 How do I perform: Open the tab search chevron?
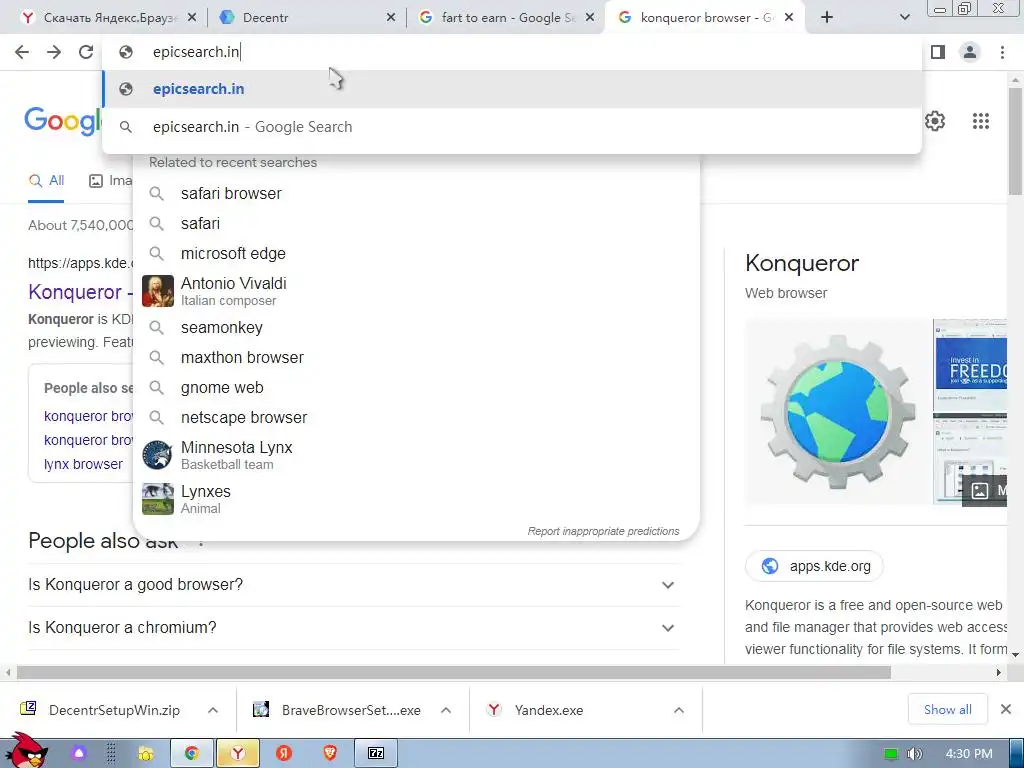coord(904,18)
